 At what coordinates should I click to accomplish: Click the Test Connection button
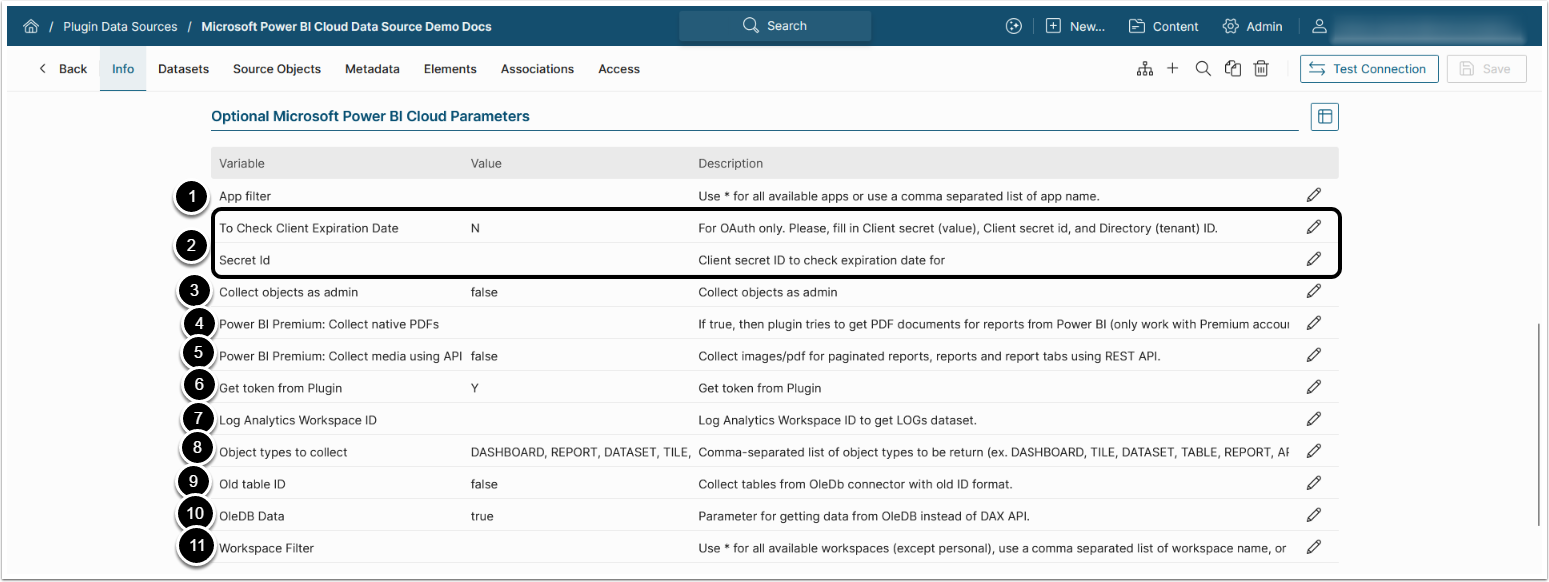(1369, 69)
